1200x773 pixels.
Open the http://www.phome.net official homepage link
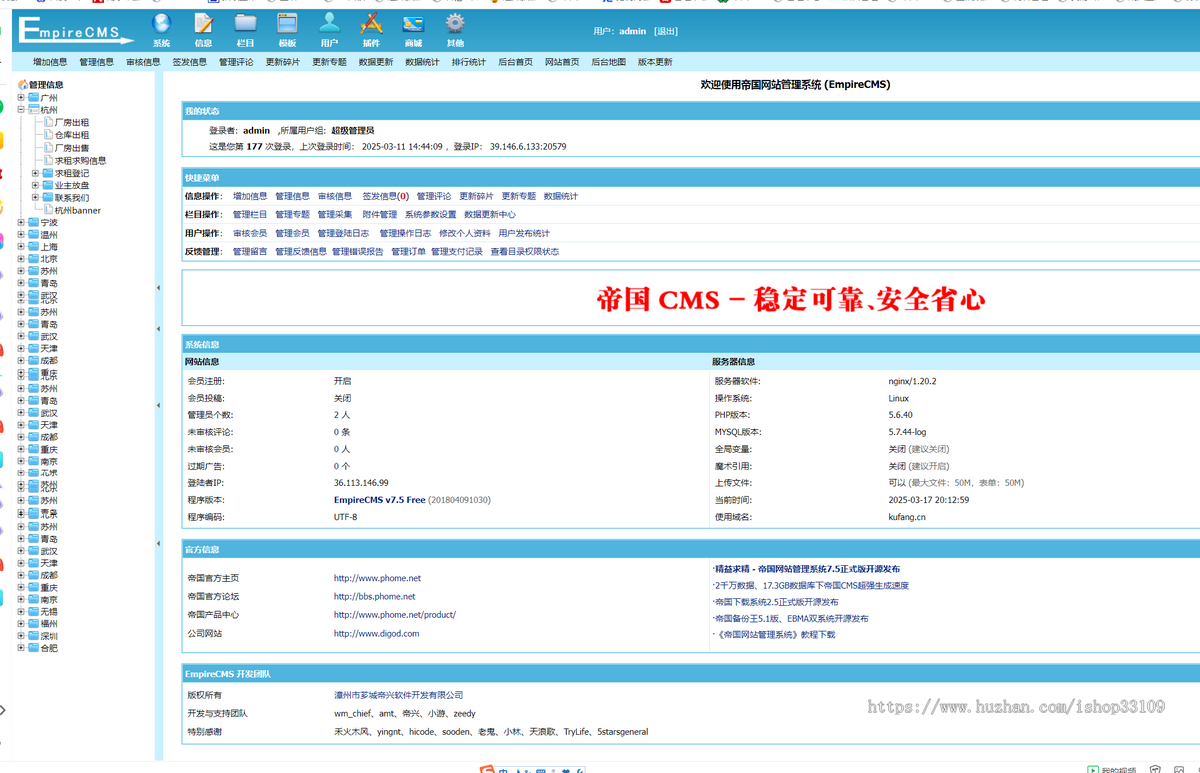click(x=377, y=578)
